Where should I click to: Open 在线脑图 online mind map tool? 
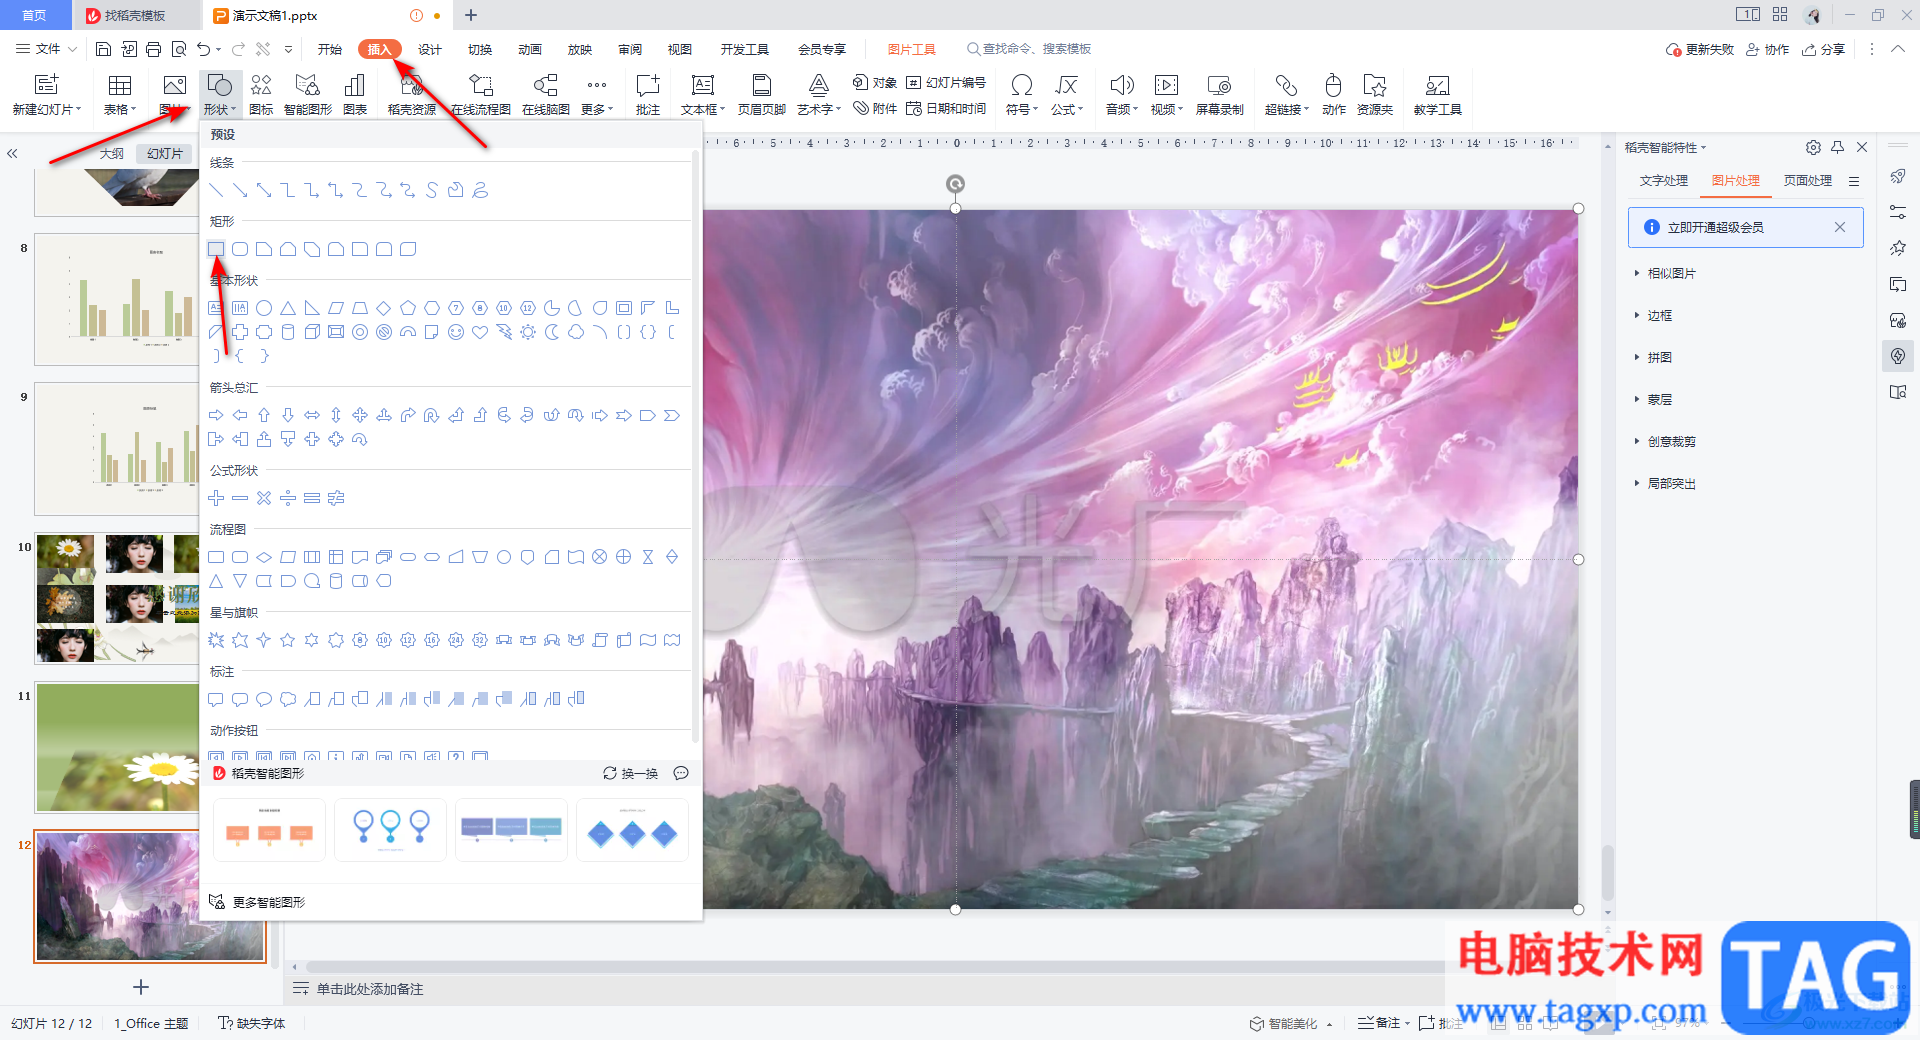point(546,95)
